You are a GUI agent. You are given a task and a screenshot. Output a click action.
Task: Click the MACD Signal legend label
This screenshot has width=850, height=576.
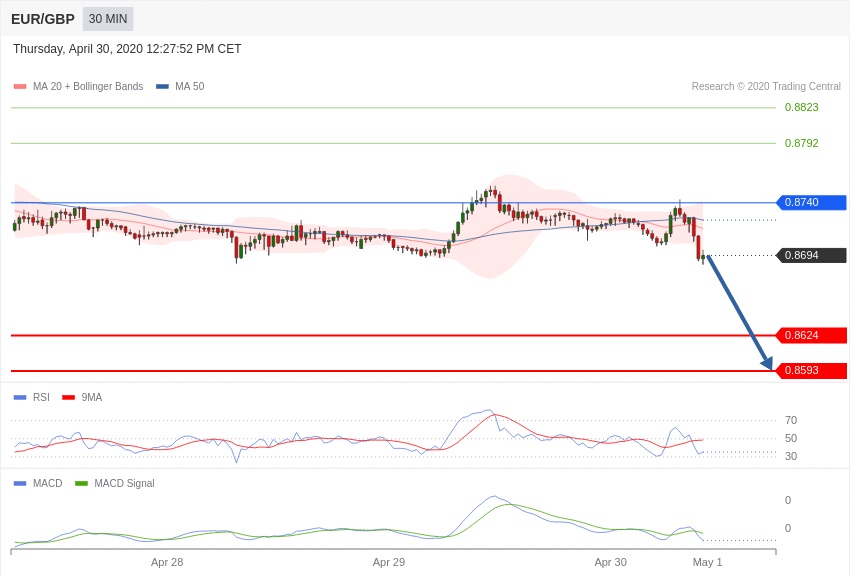point(124,483)
